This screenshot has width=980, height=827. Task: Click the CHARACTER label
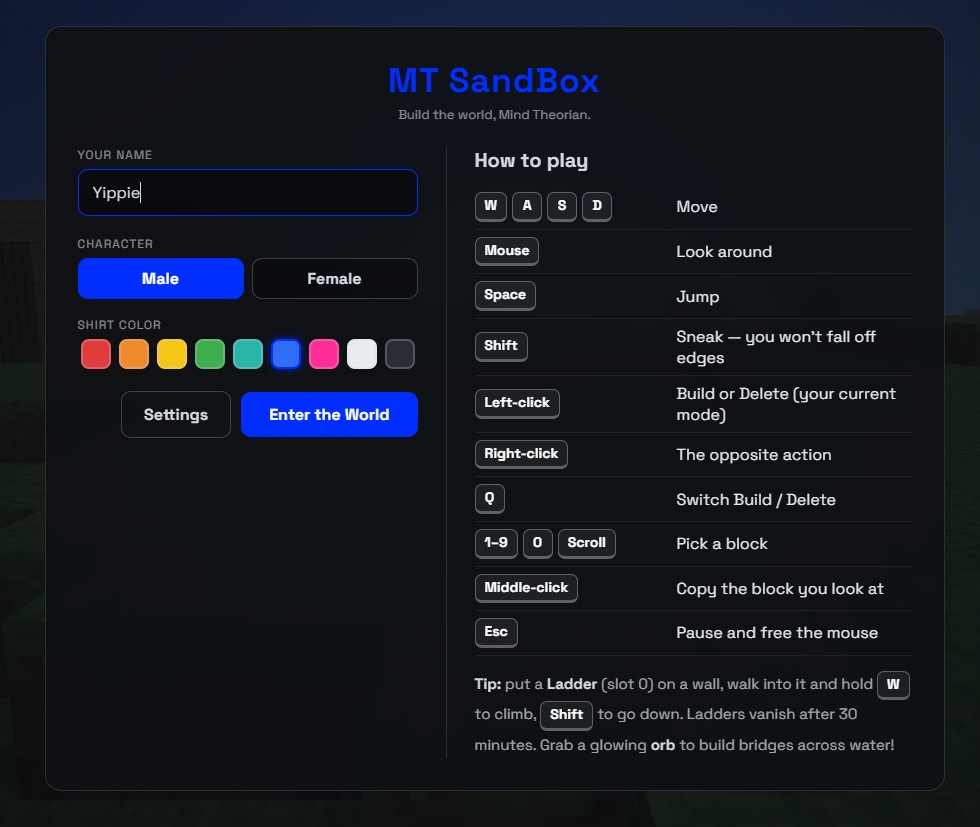tap(115, 244)
